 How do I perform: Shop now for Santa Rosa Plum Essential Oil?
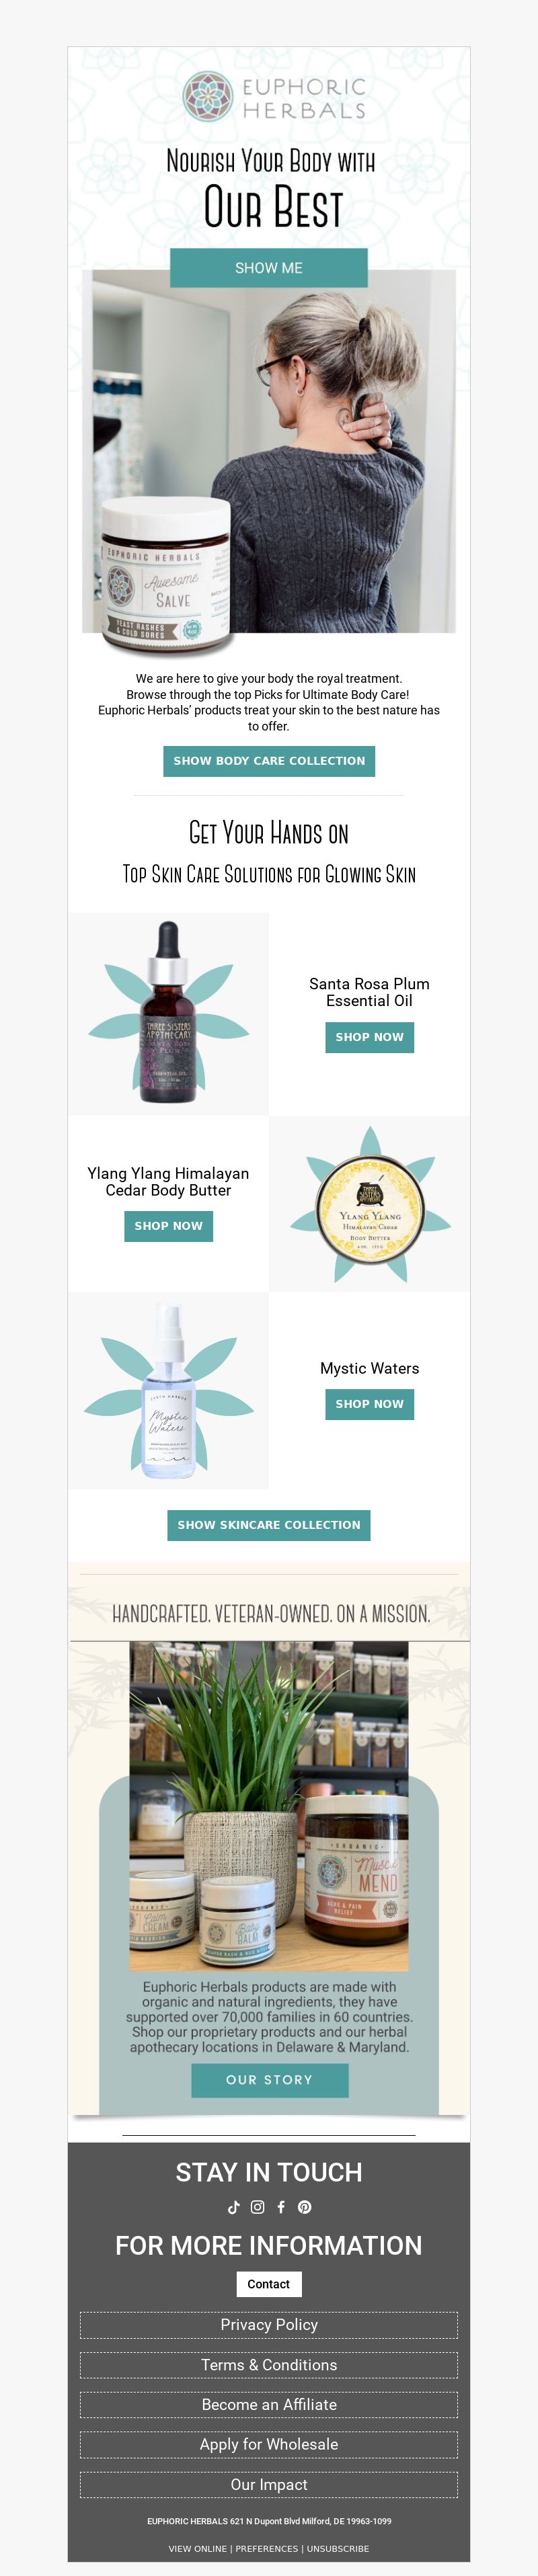(369, 1037)
